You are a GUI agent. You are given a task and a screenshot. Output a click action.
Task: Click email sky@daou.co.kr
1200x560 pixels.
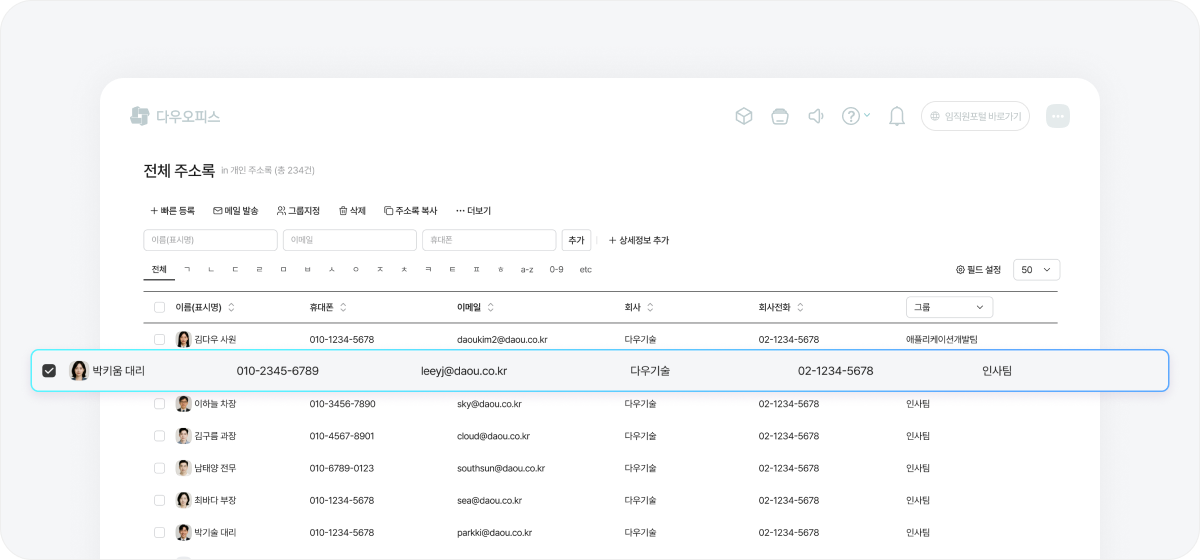click(490, 404)
